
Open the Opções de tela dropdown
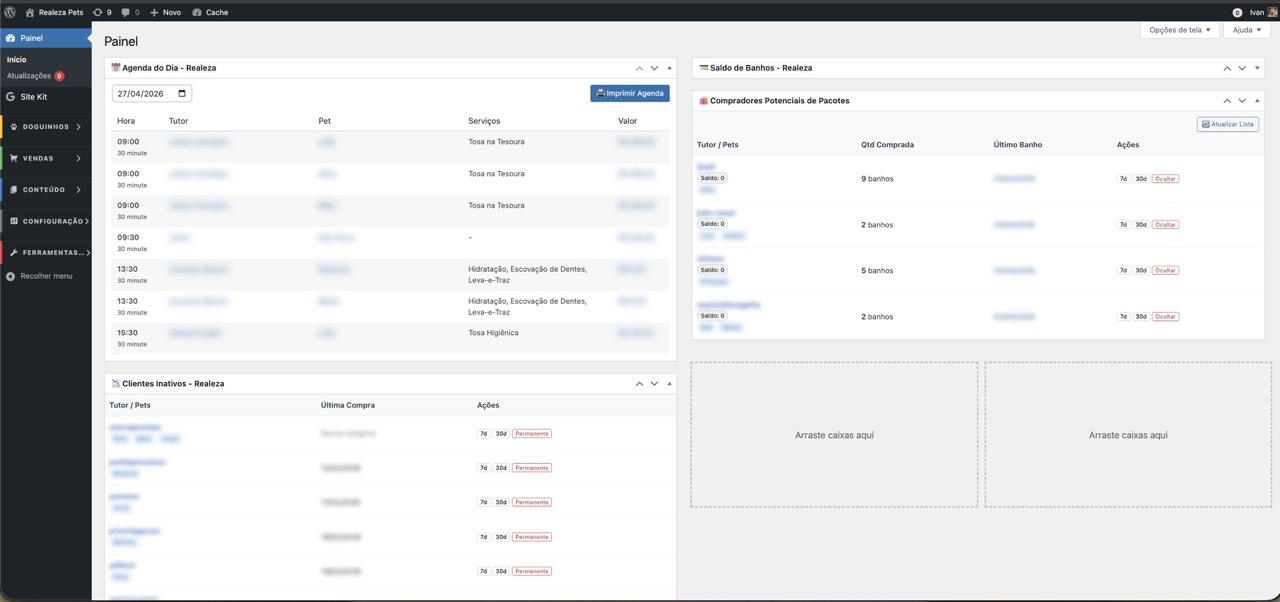[x=1180, y=30]
